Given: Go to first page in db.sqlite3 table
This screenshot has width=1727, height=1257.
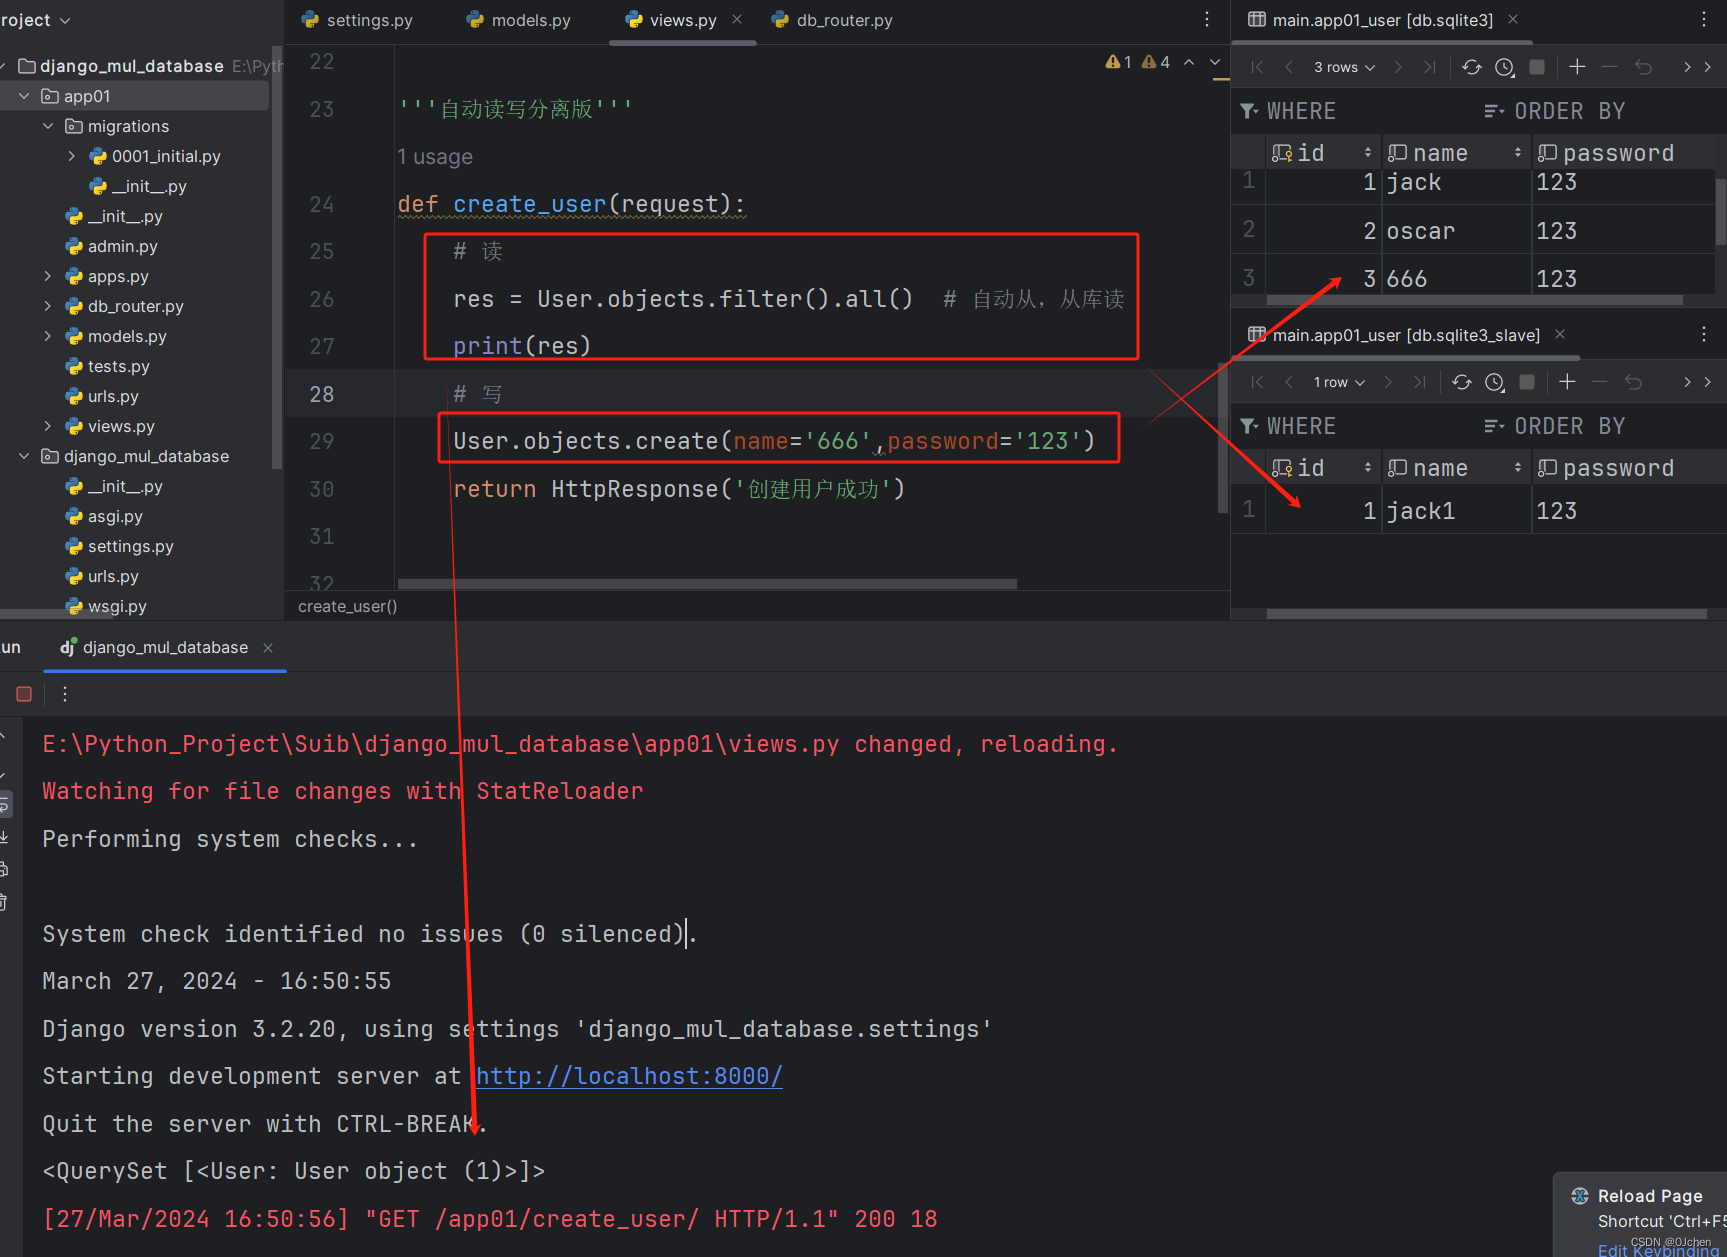Looking at the screenshot, I should (1257, 67).
